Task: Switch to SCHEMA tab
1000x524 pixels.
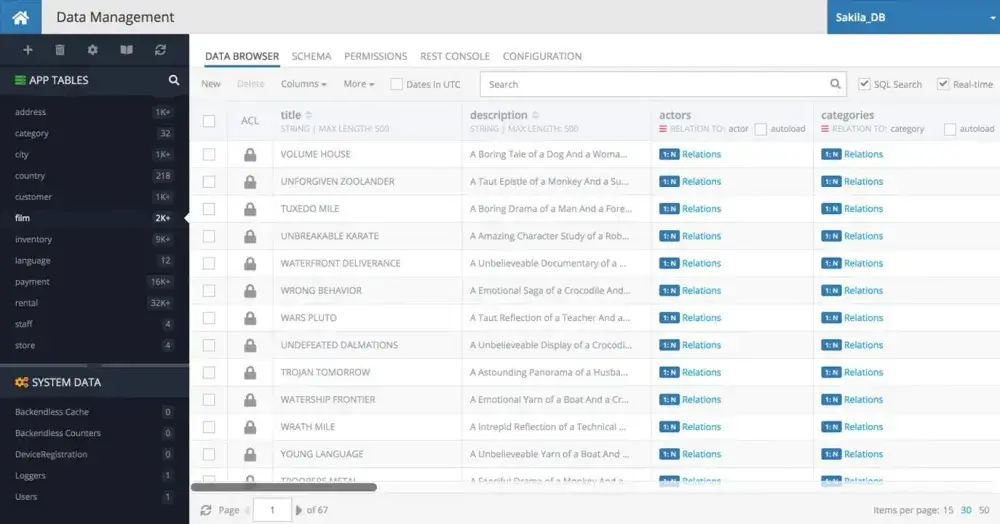Action: [x=311, y=56]
